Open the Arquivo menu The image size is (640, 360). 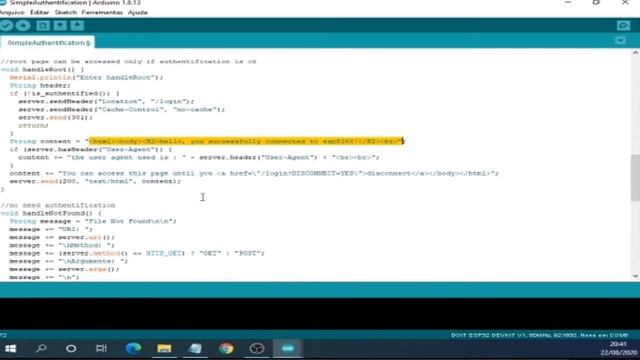[x=12, y=12]
